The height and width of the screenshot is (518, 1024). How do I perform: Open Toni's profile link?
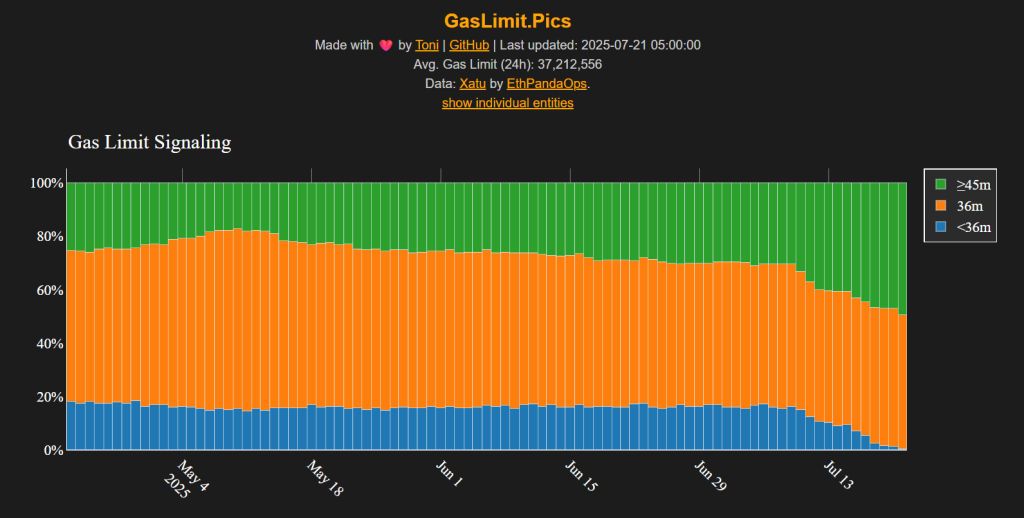[x=427, y=45]
